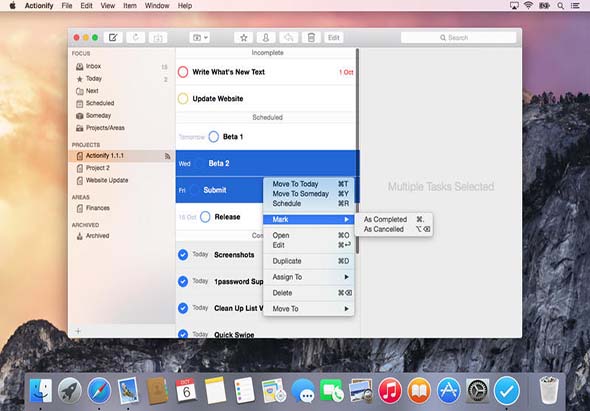The width and height of the screenshot is (590, 411).
Task: Click the star Today toolbar icon
Action: click(x=243, y=38)
